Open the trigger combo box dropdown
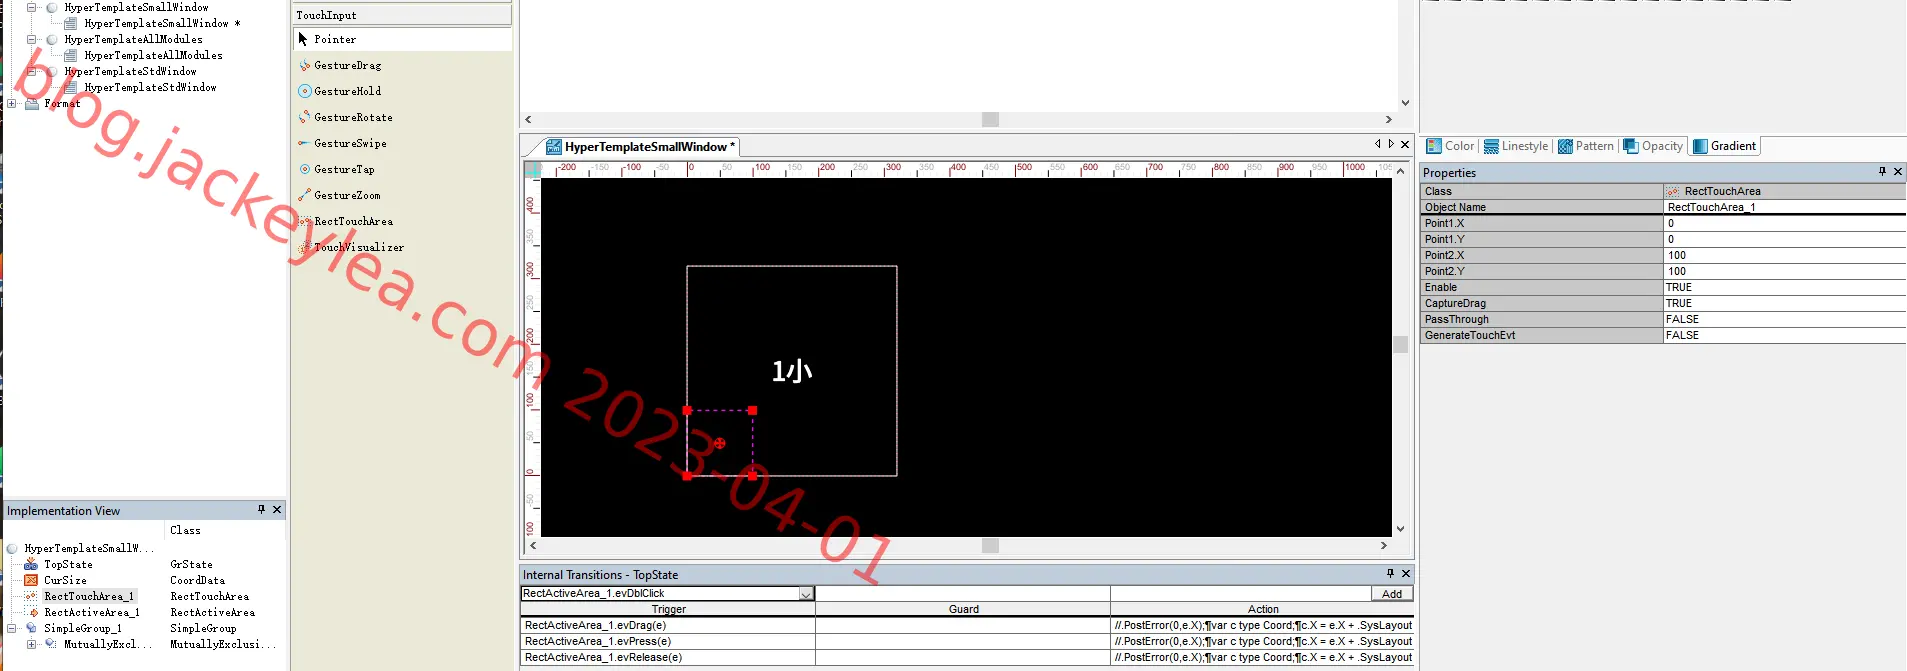Screen dimensions: 1907x671 [x=806, y=594]
